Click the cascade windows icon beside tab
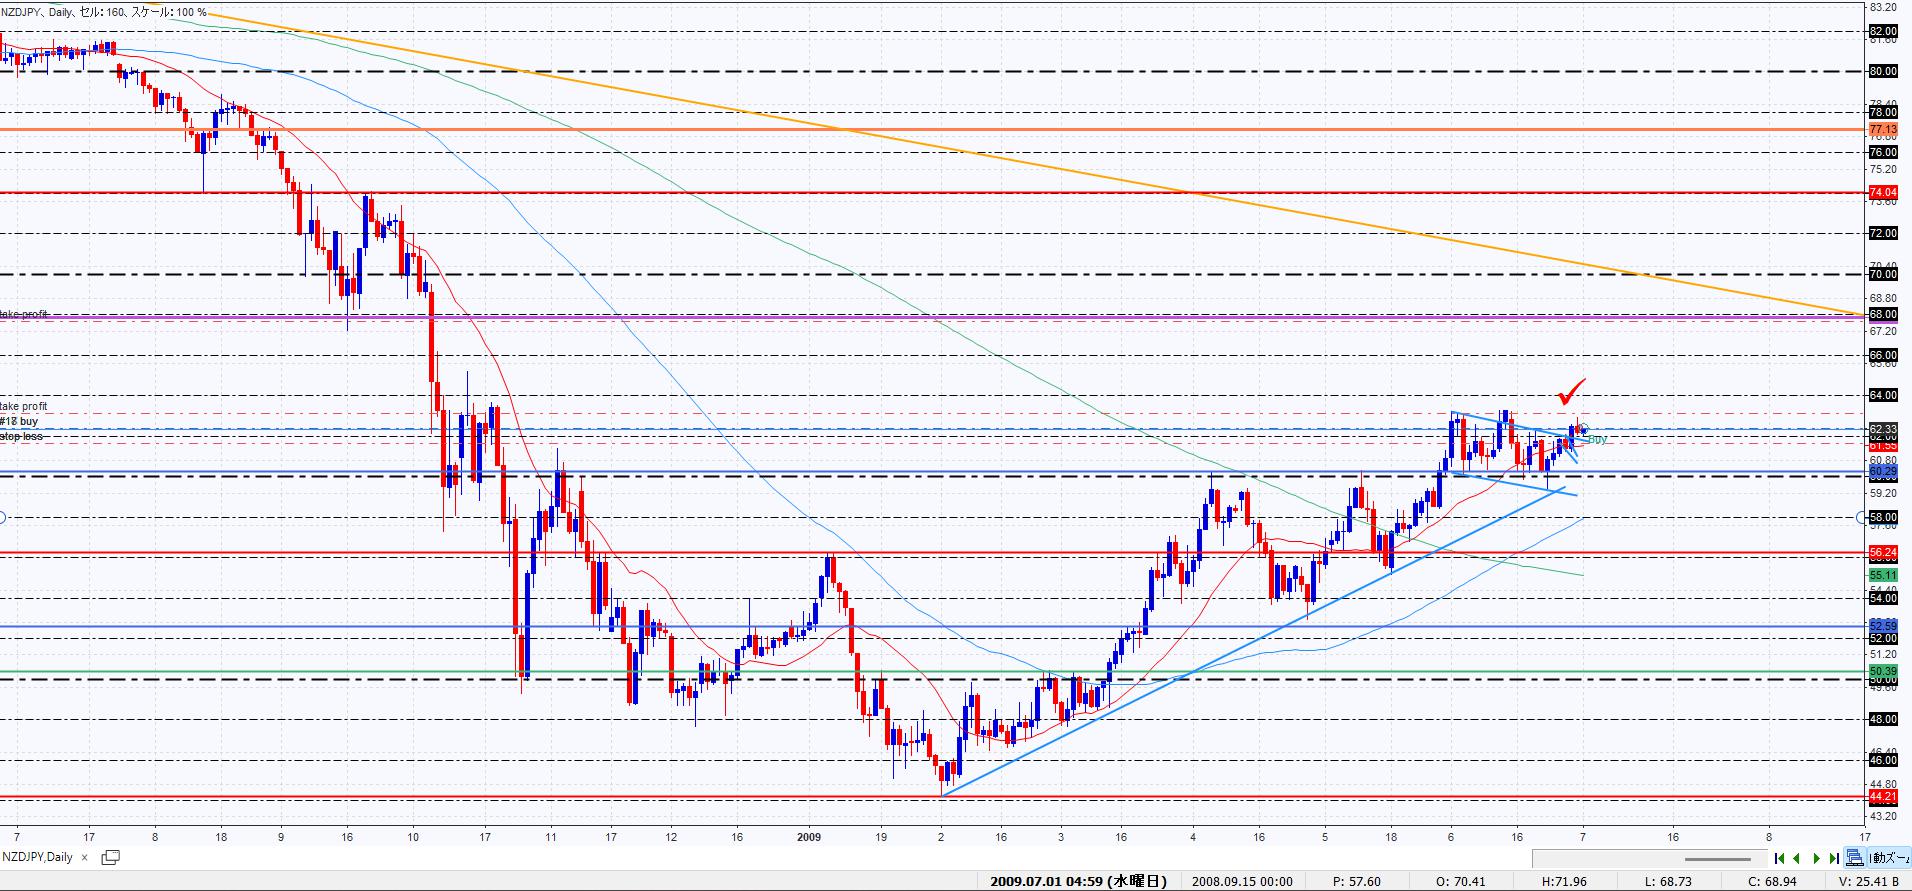This screenshot has width=1912, height=891. (110, 857)
